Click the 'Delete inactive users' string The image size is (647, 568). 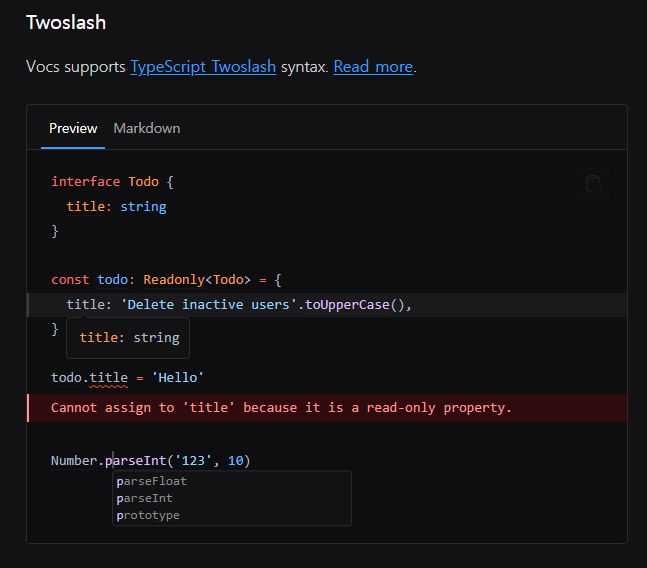pyautogui.click(x=208, y=305)
